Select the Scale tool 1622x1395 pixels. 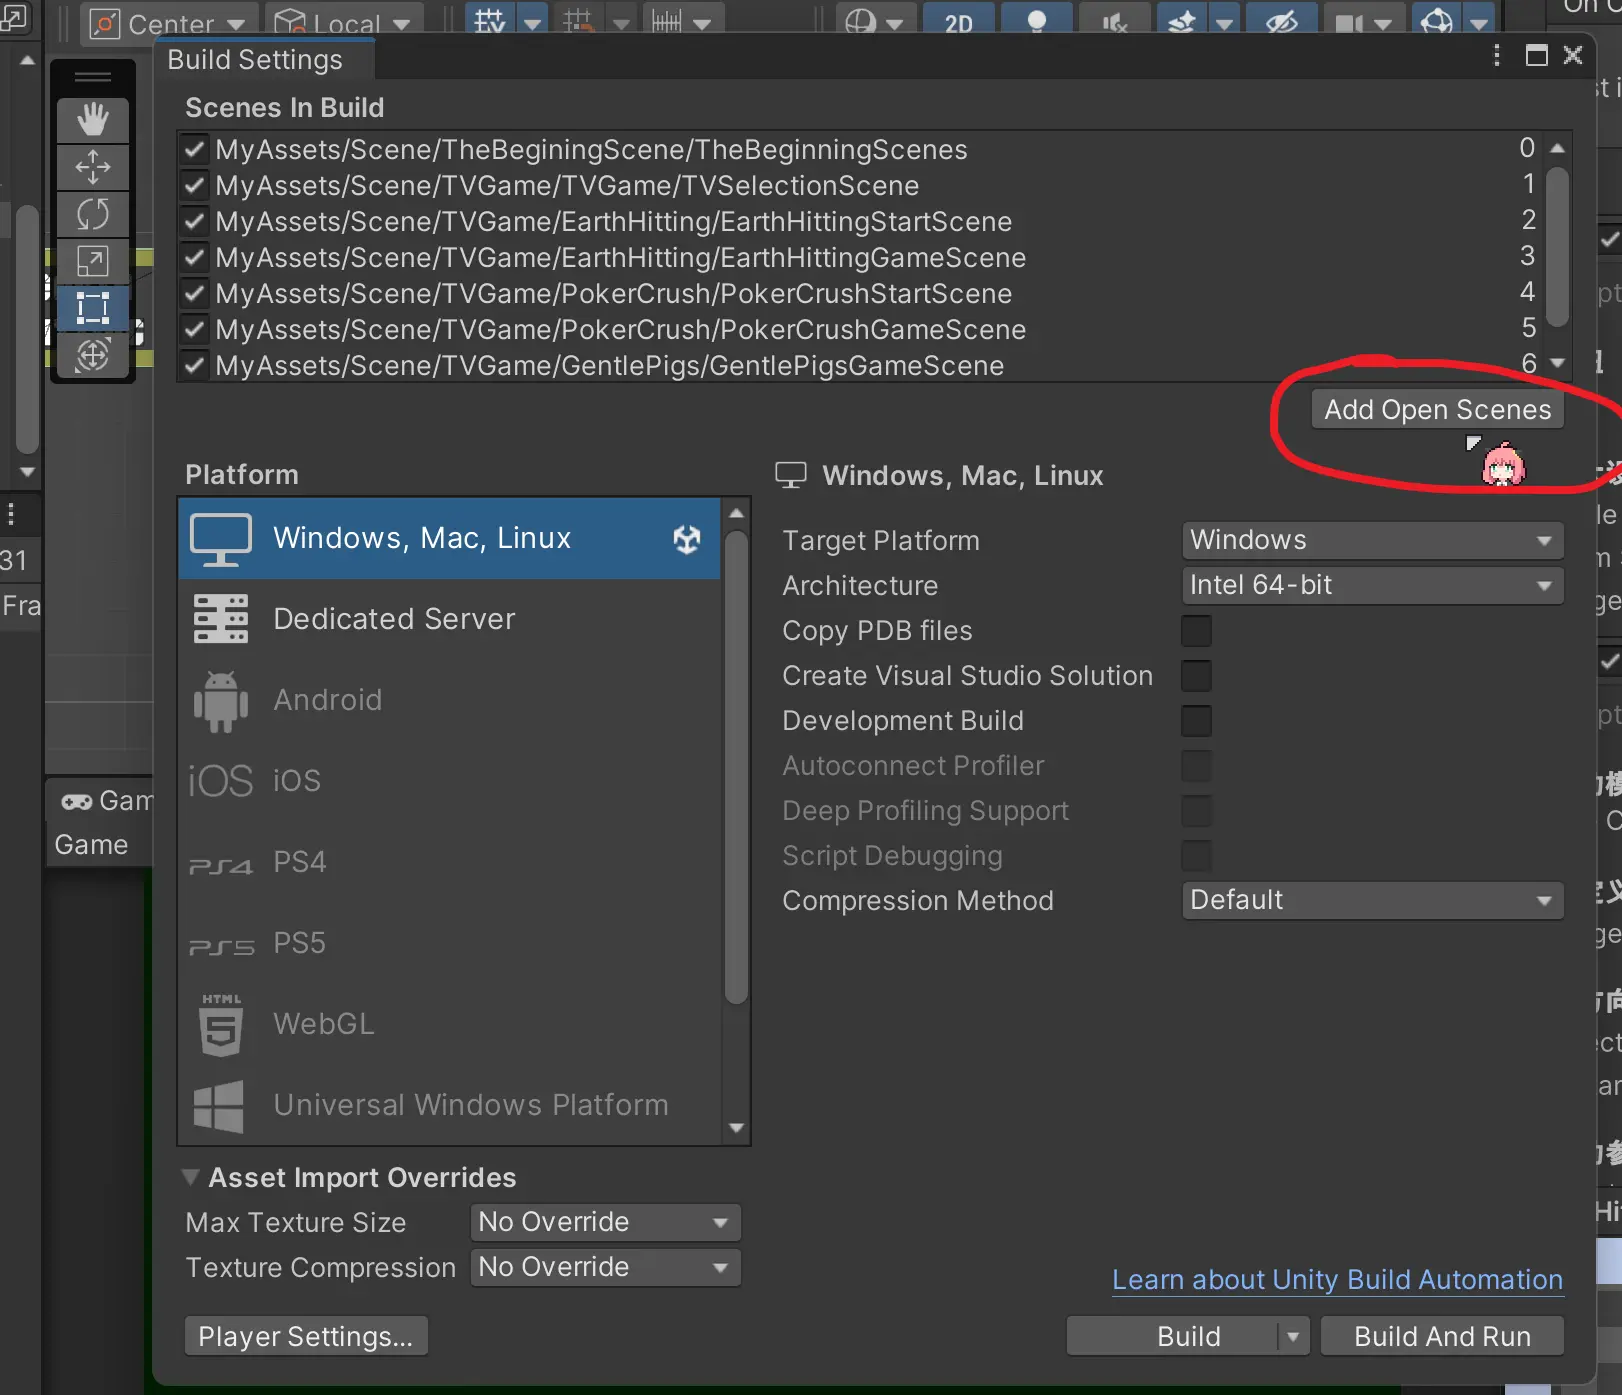(x=93, y=262)
